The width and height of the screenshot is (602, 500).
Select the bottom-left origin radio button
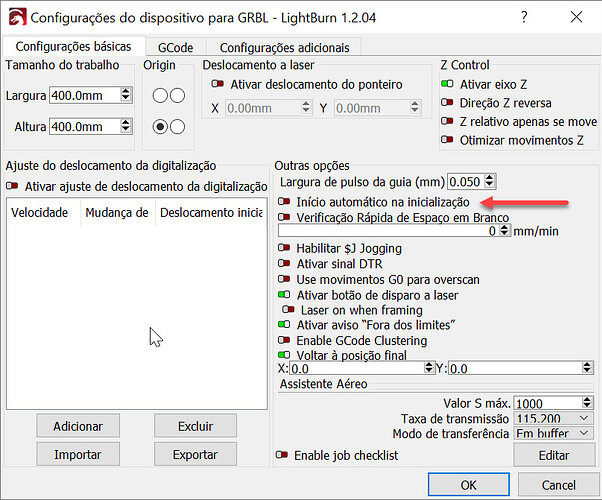pos(160,127)
